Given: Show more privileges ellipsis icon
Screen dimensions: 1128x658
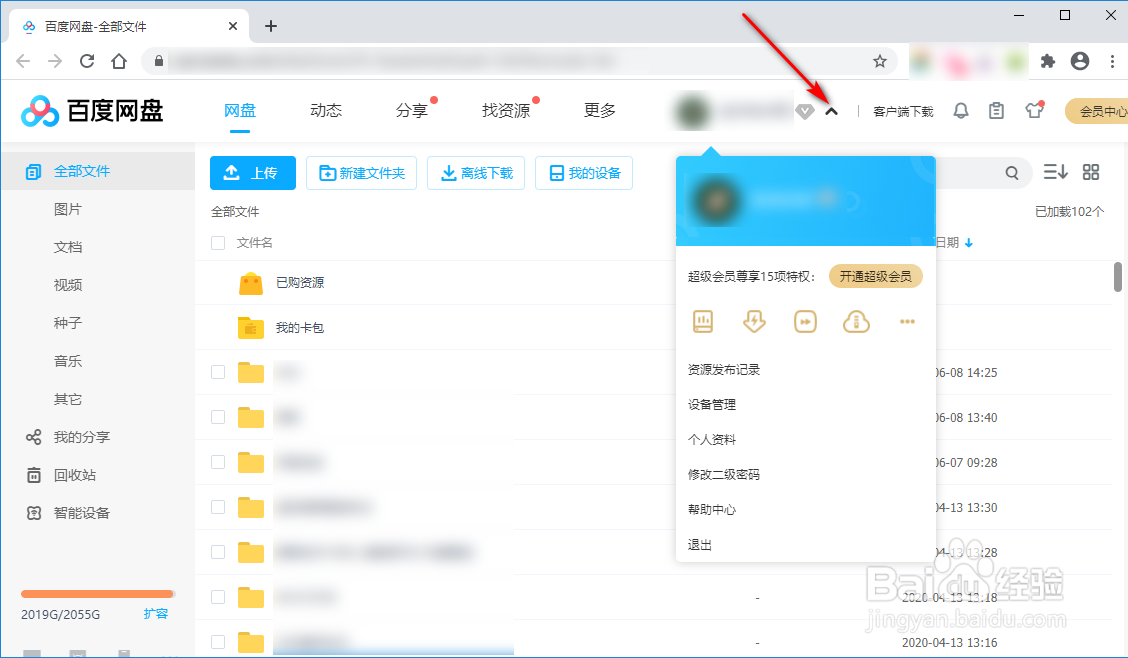Looking at the screenshot, I should point(907,321).
